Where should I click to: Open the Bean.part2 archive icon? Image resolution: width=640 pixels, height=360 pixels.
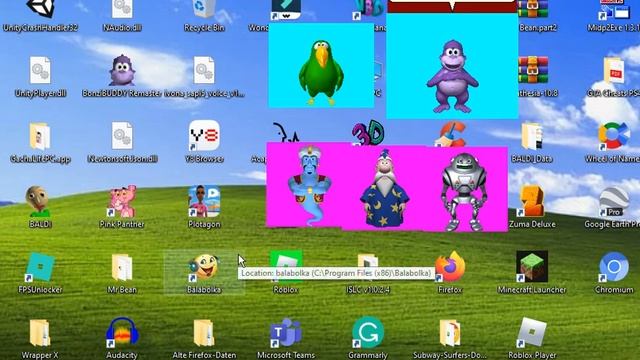tap(533, 10)
